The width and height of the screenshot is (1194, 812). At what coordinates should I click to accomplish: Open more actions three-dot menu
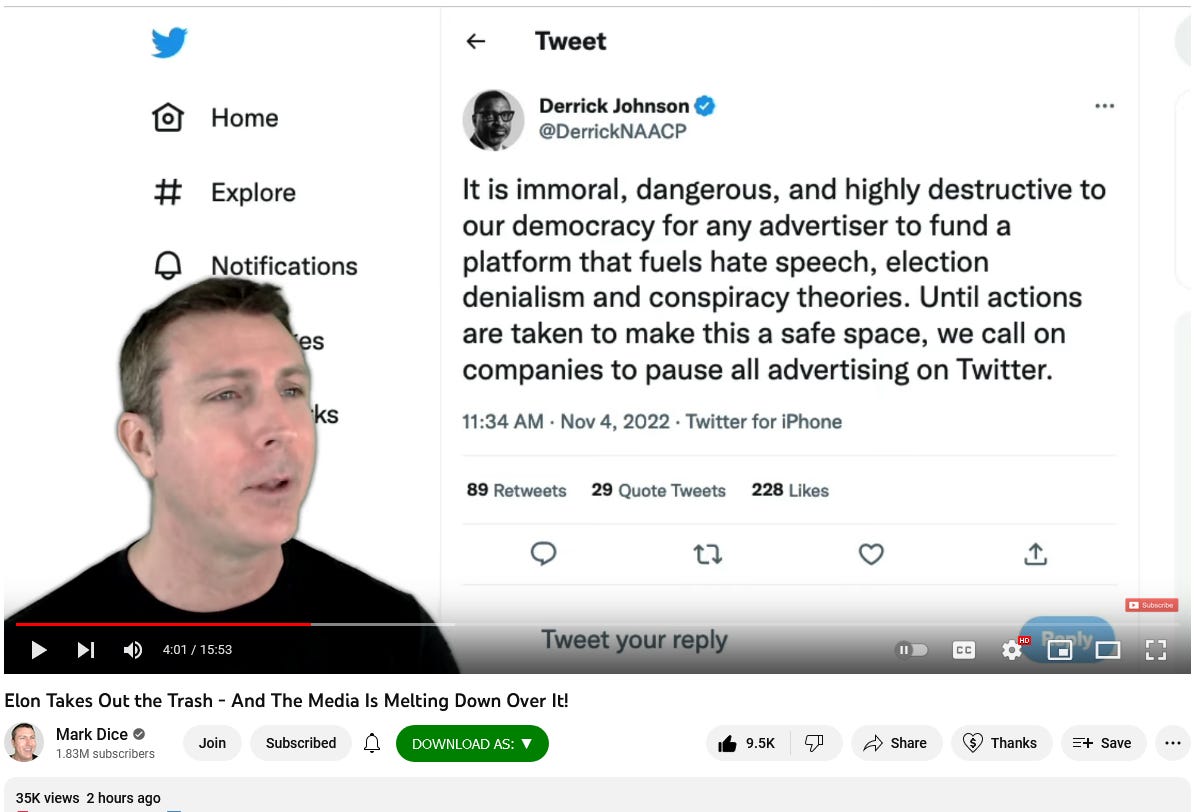(x=1173, y=743)
